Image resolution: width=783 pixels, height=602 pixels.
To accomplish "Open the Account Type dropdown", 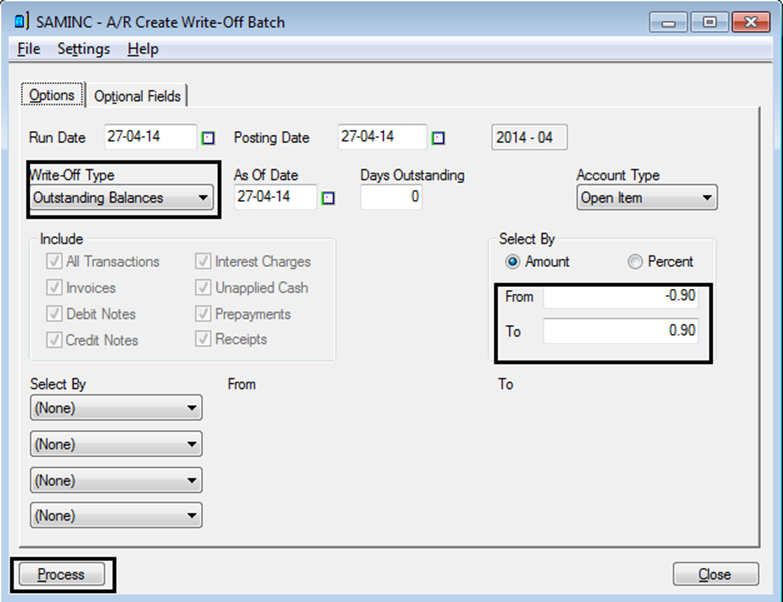I will point(647,198).
